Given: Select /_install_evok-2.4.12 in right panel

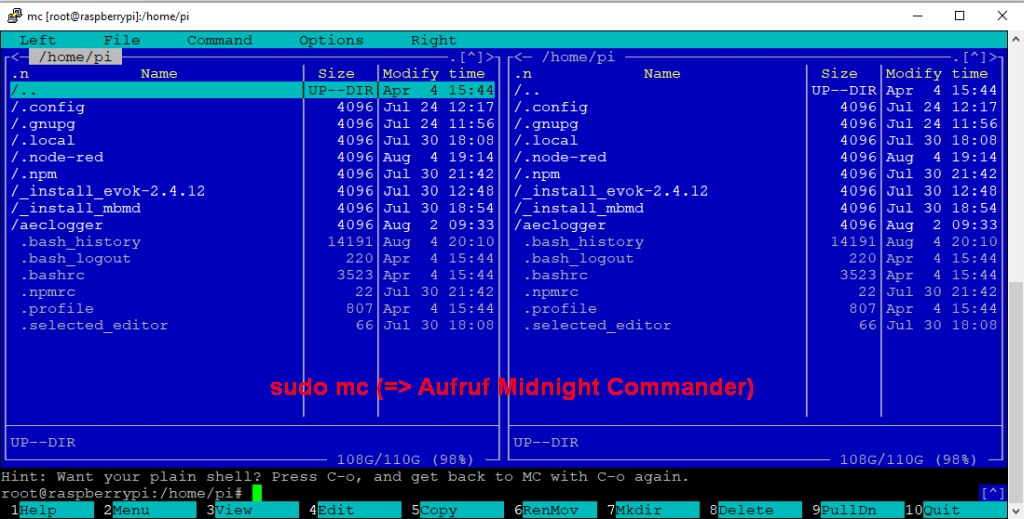Looking at the screenshot, I should [756, 191].
